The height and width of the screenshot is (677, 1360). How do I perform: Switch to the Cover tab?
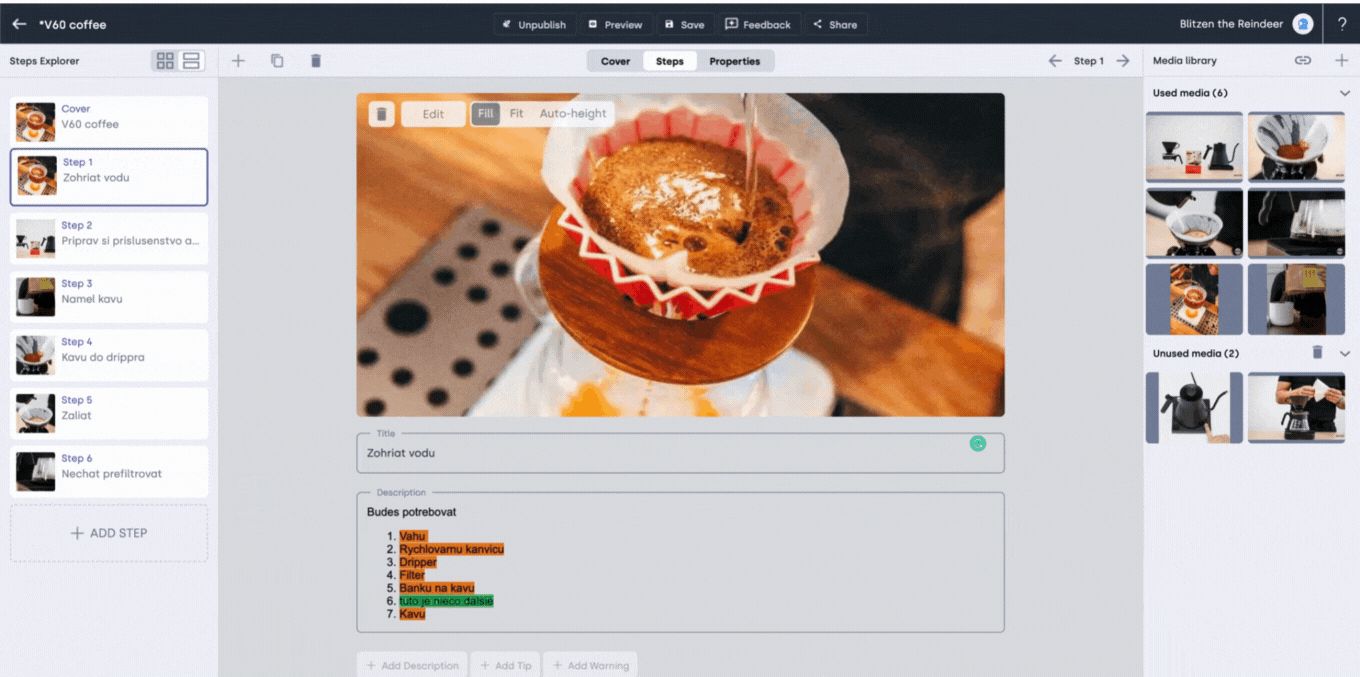(615, 61)
